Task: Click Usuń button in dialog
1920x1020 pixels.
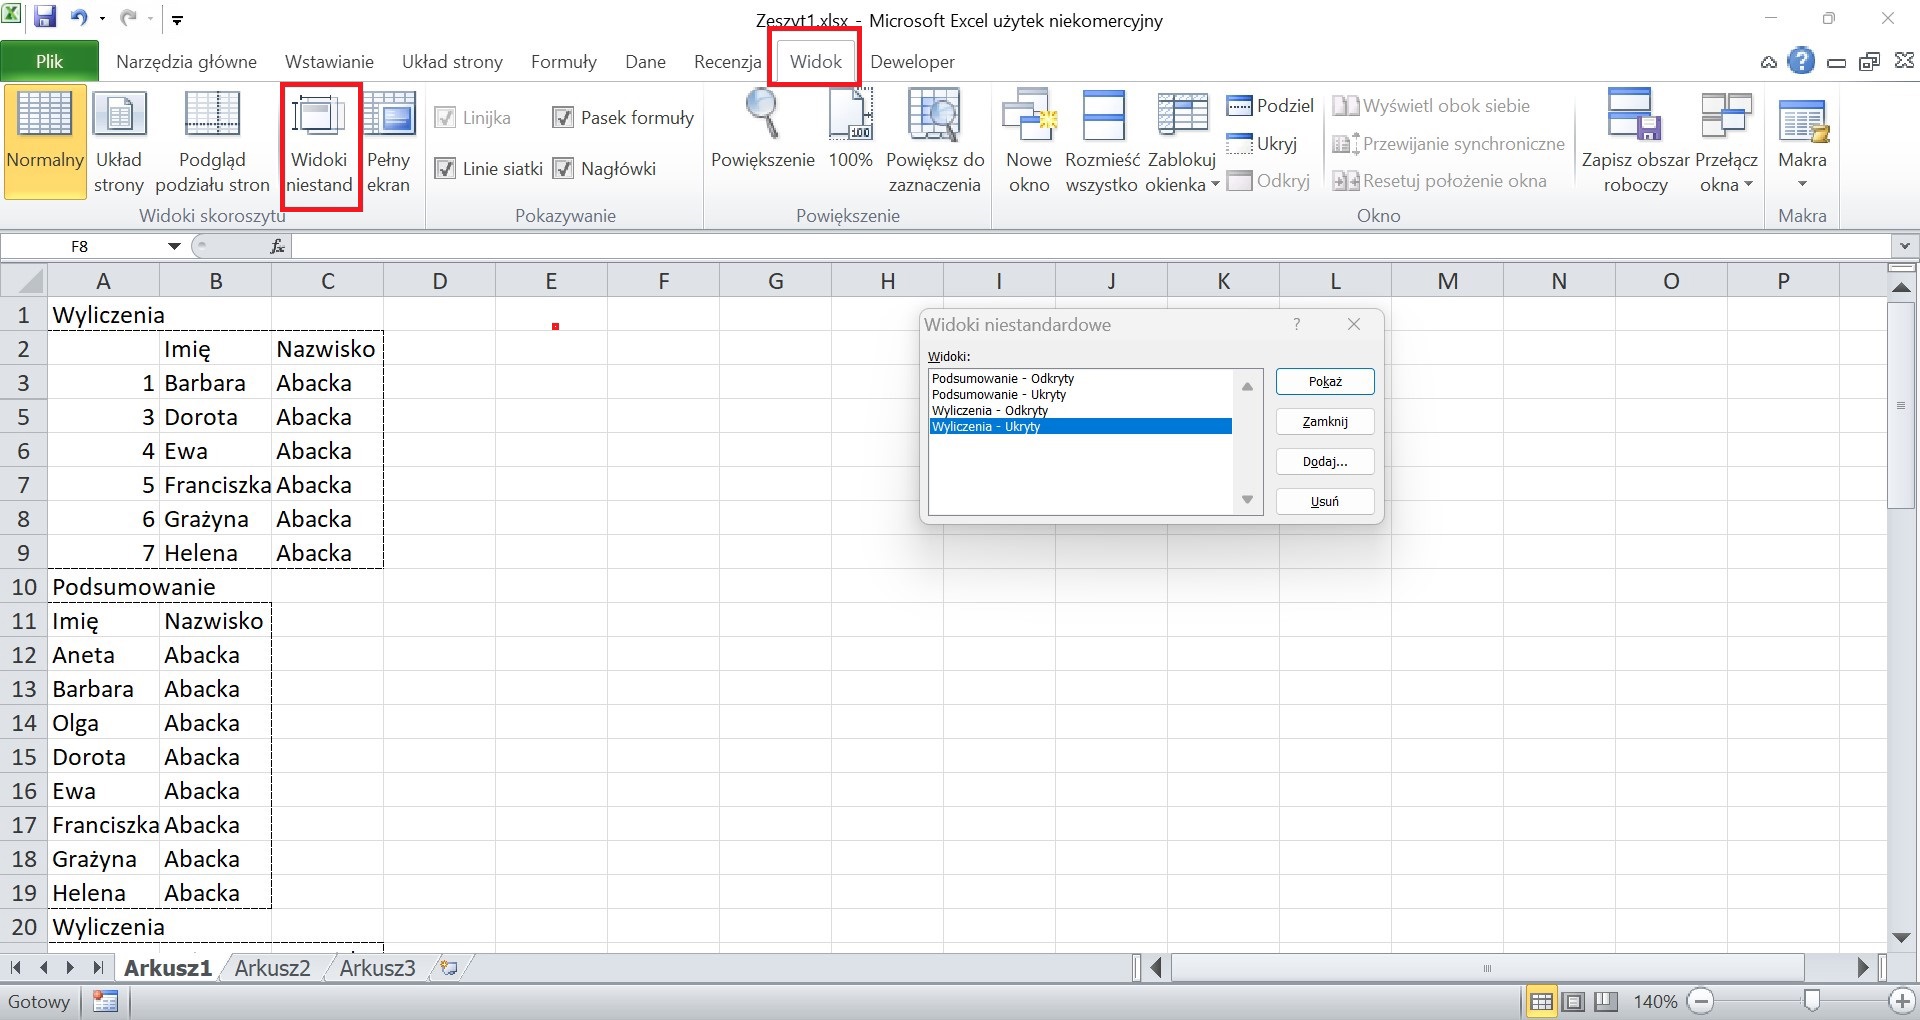Action: [1325, 502]
